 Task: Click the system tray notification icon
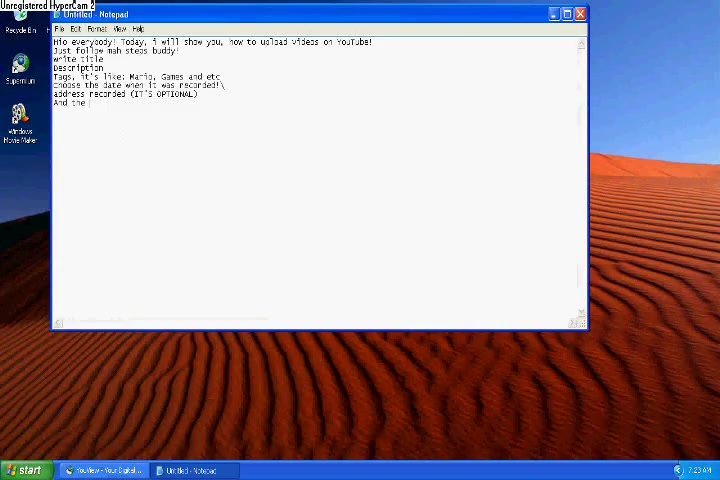[x=679, y=470]
